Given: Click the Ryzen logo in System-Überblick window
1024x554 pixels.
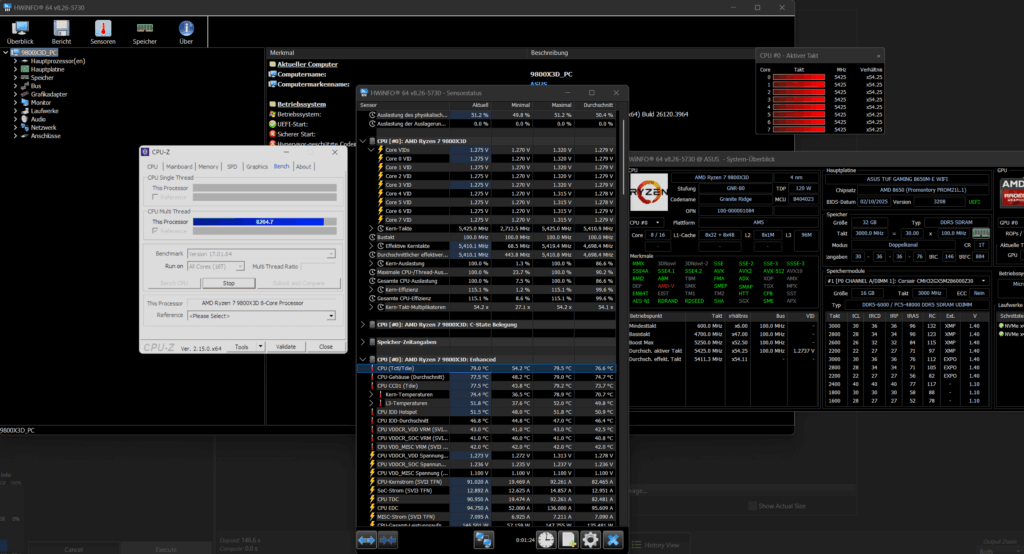Looking at the screenshot, I should 648,192.
